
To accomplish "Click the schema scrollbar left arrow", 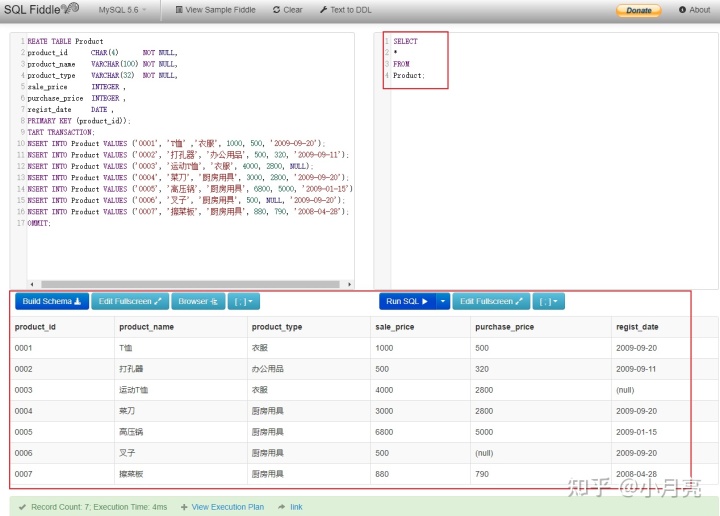I will click(32, 284).
